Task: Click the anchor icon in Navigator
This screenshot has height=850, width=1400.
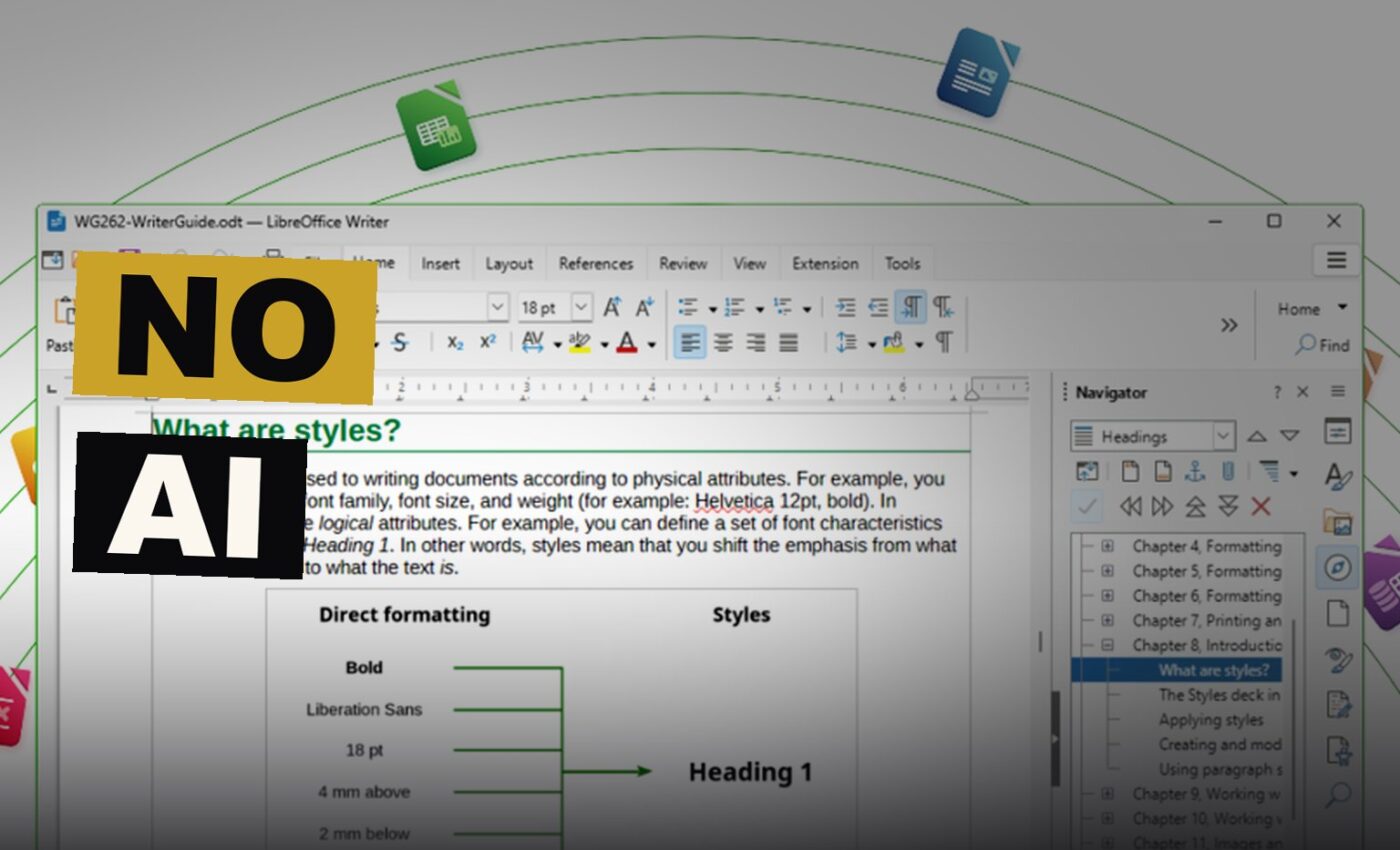Action: click(x=1195, y=472)
